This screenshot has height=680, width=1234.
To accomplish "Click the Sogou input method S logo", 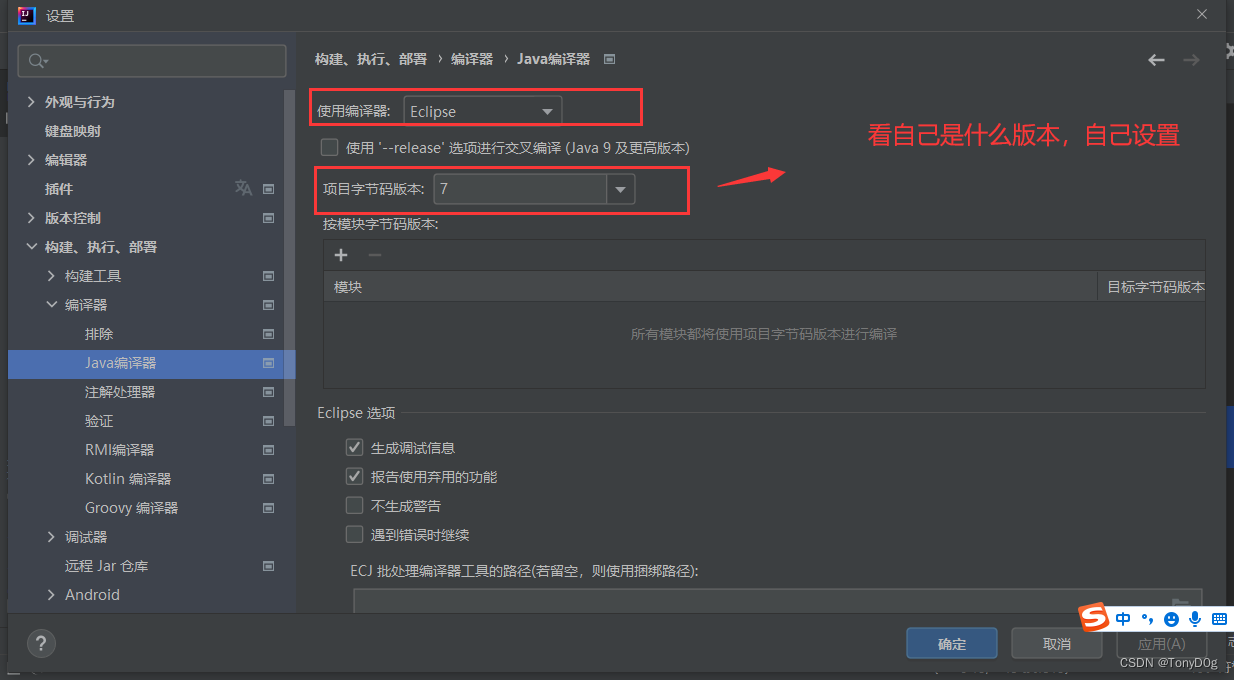I will (1095, 618).
